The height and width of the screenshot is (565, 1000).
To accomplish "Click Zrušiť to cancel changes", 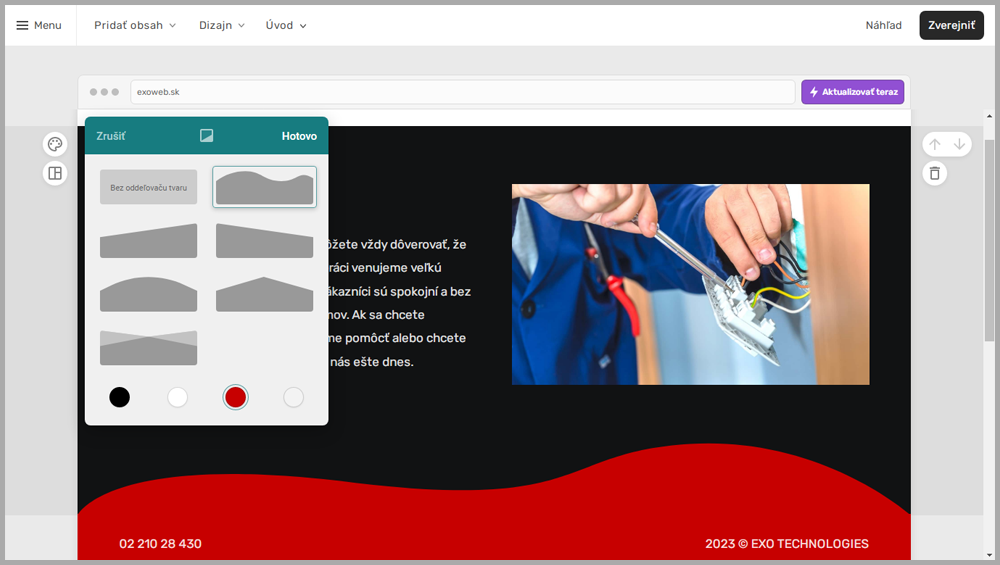I will point(111,136).
